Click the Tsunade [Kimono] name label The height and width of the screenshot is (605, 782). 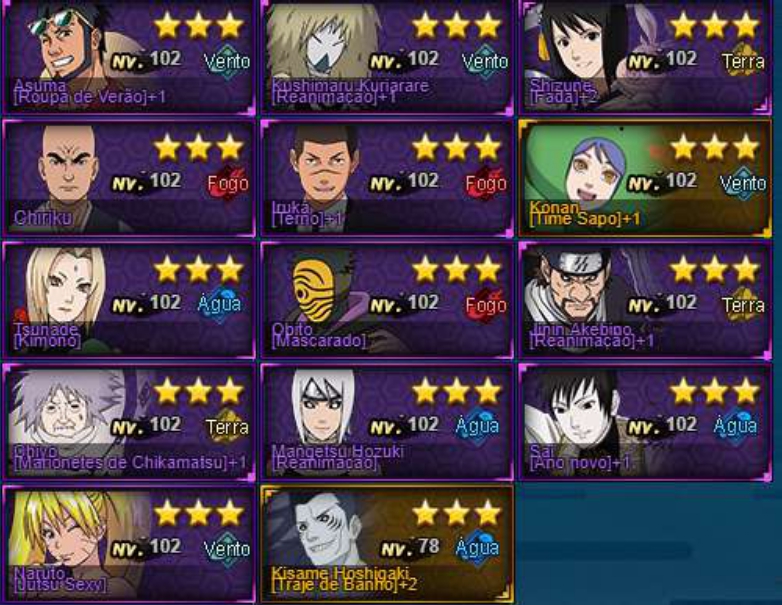47,335
